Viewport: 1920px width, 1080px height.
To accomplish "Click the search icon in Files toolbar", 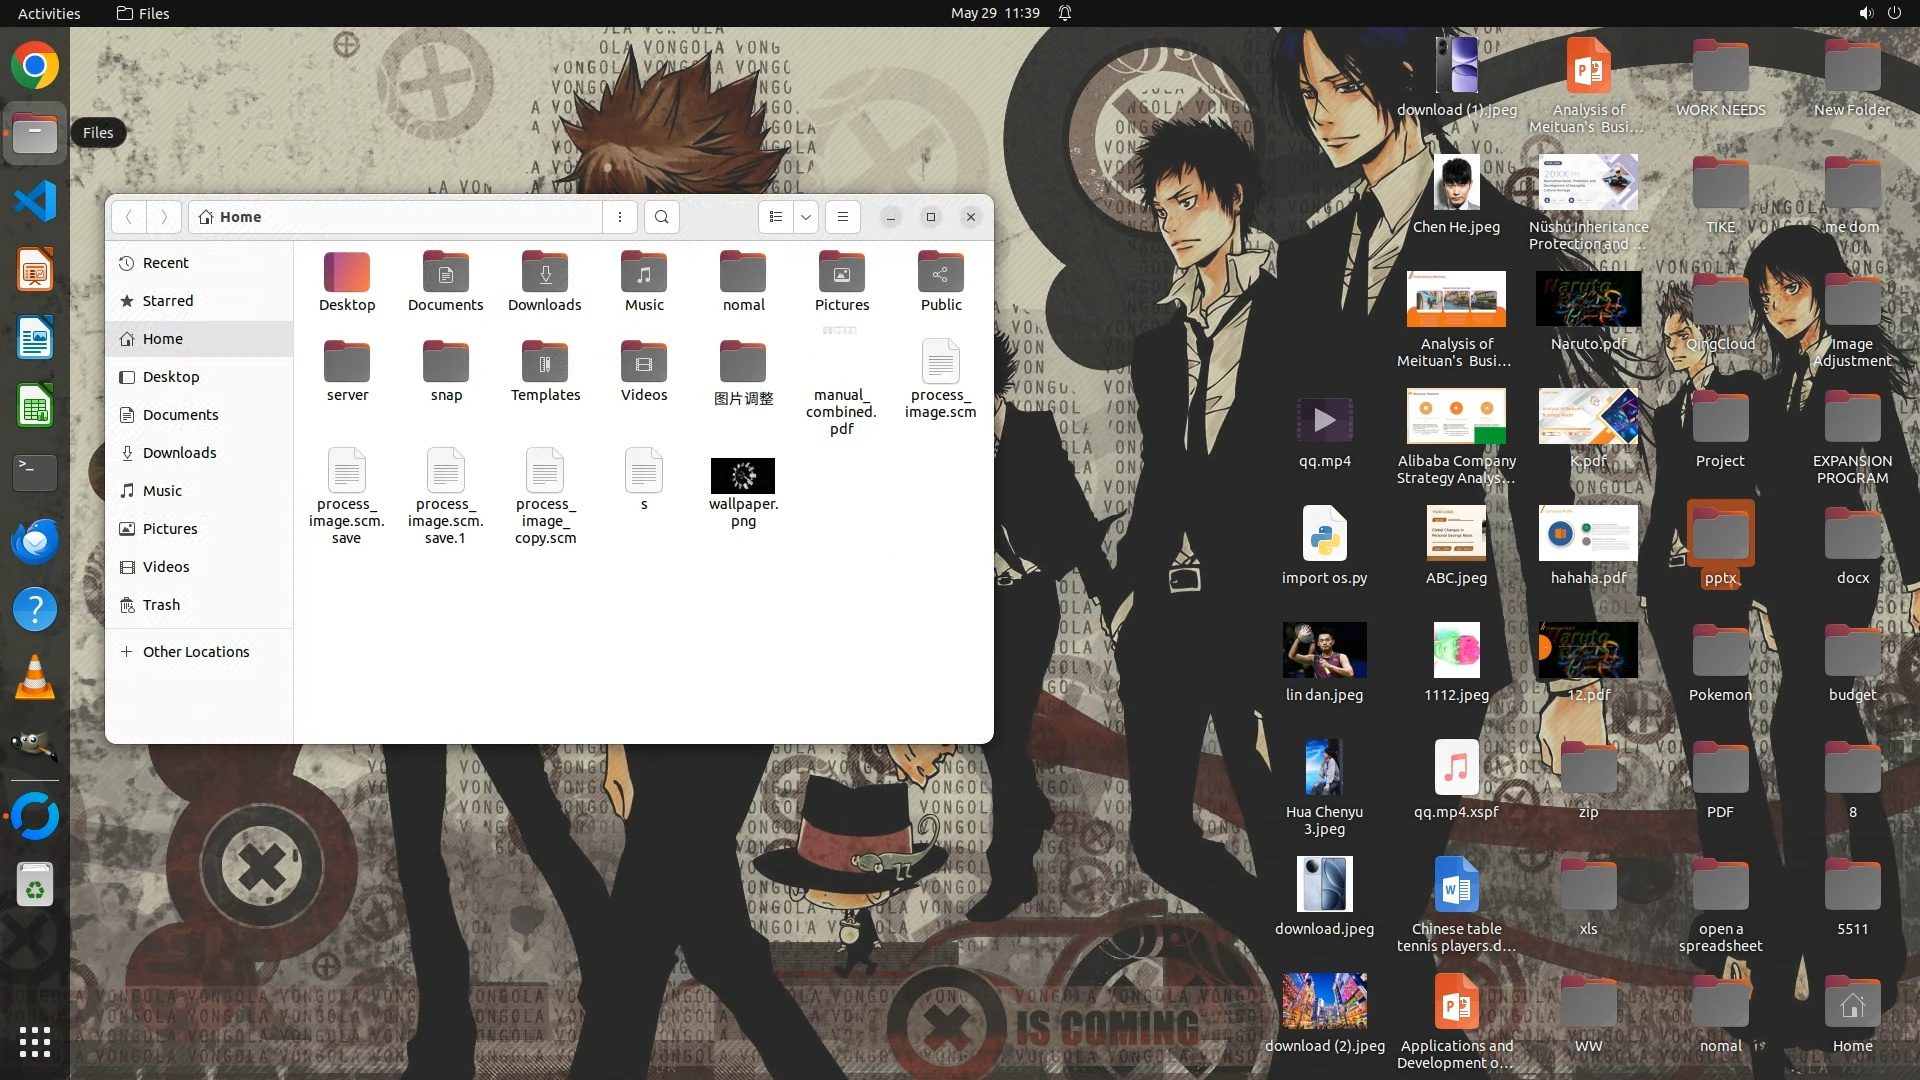I will click(x=661, y=217).
